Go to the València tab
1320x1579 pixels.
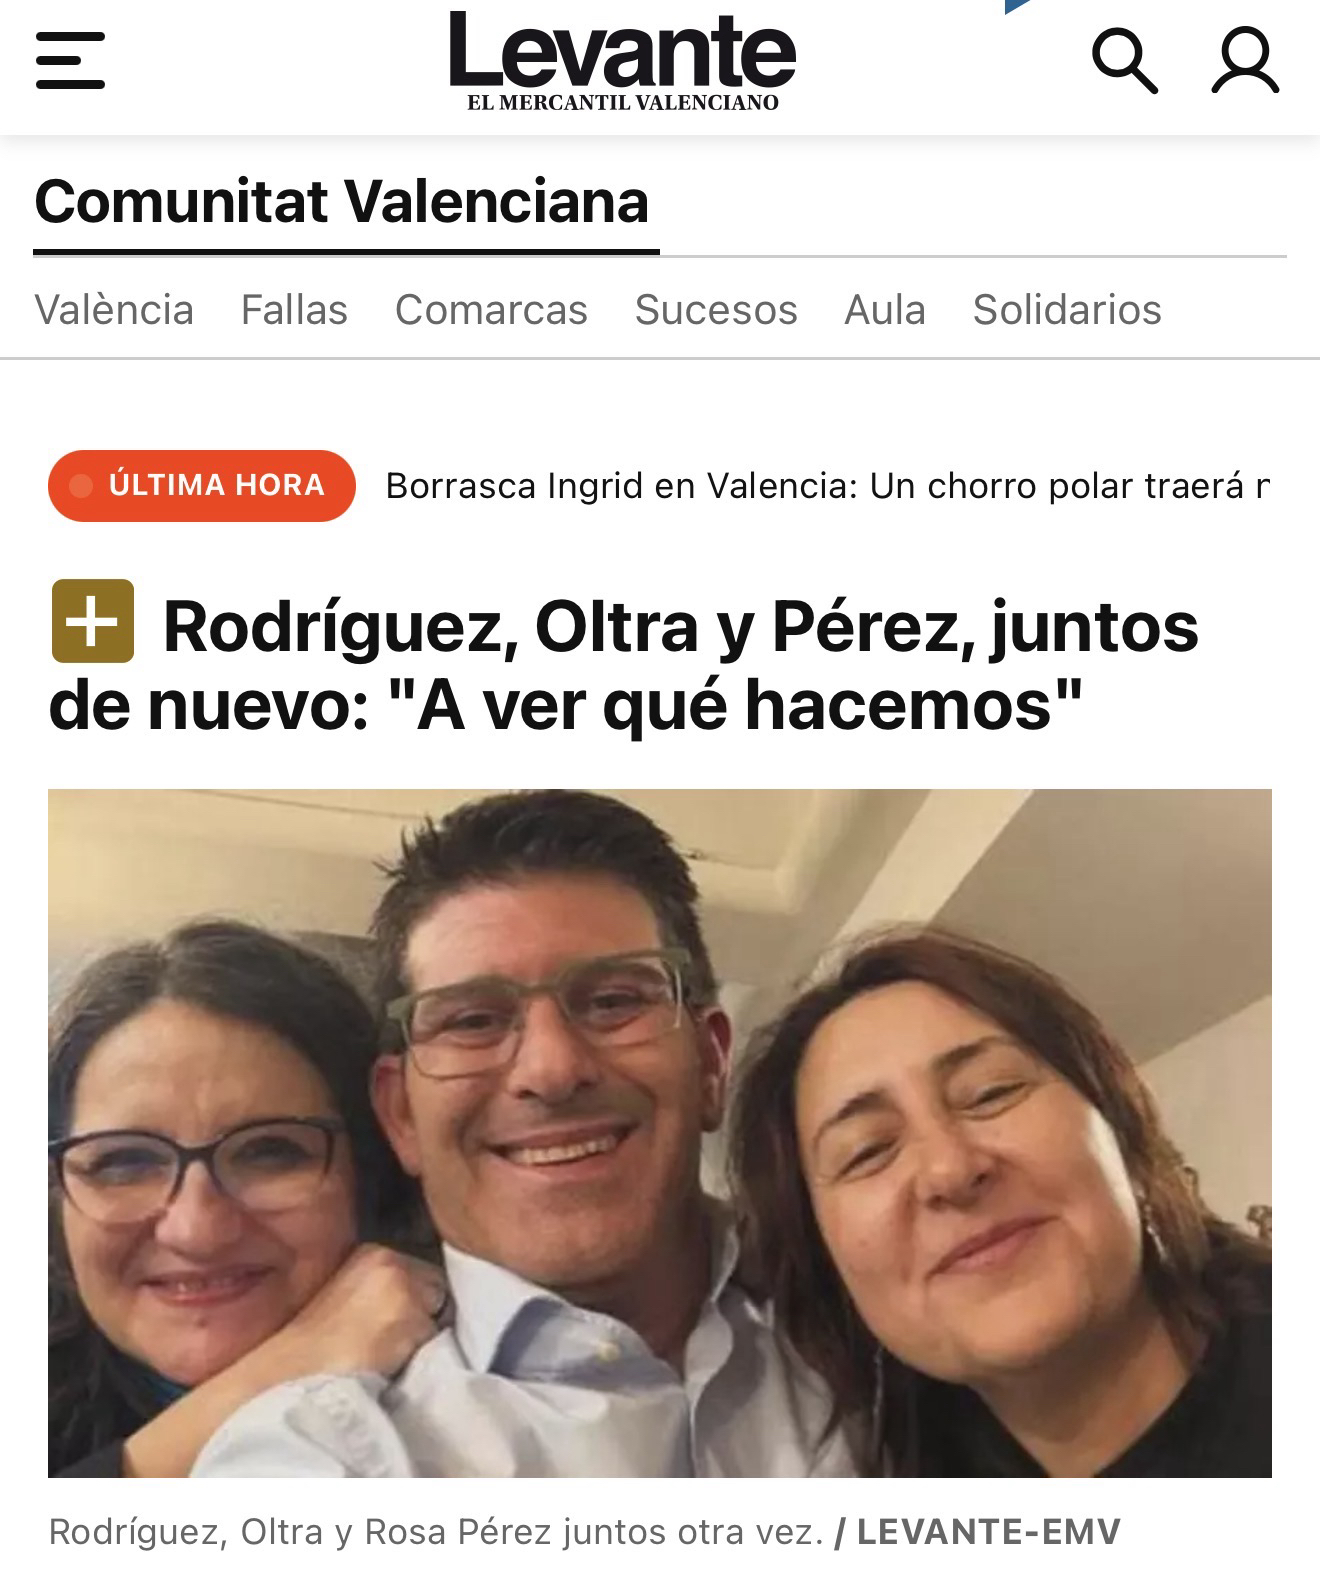tap(114, 310)
